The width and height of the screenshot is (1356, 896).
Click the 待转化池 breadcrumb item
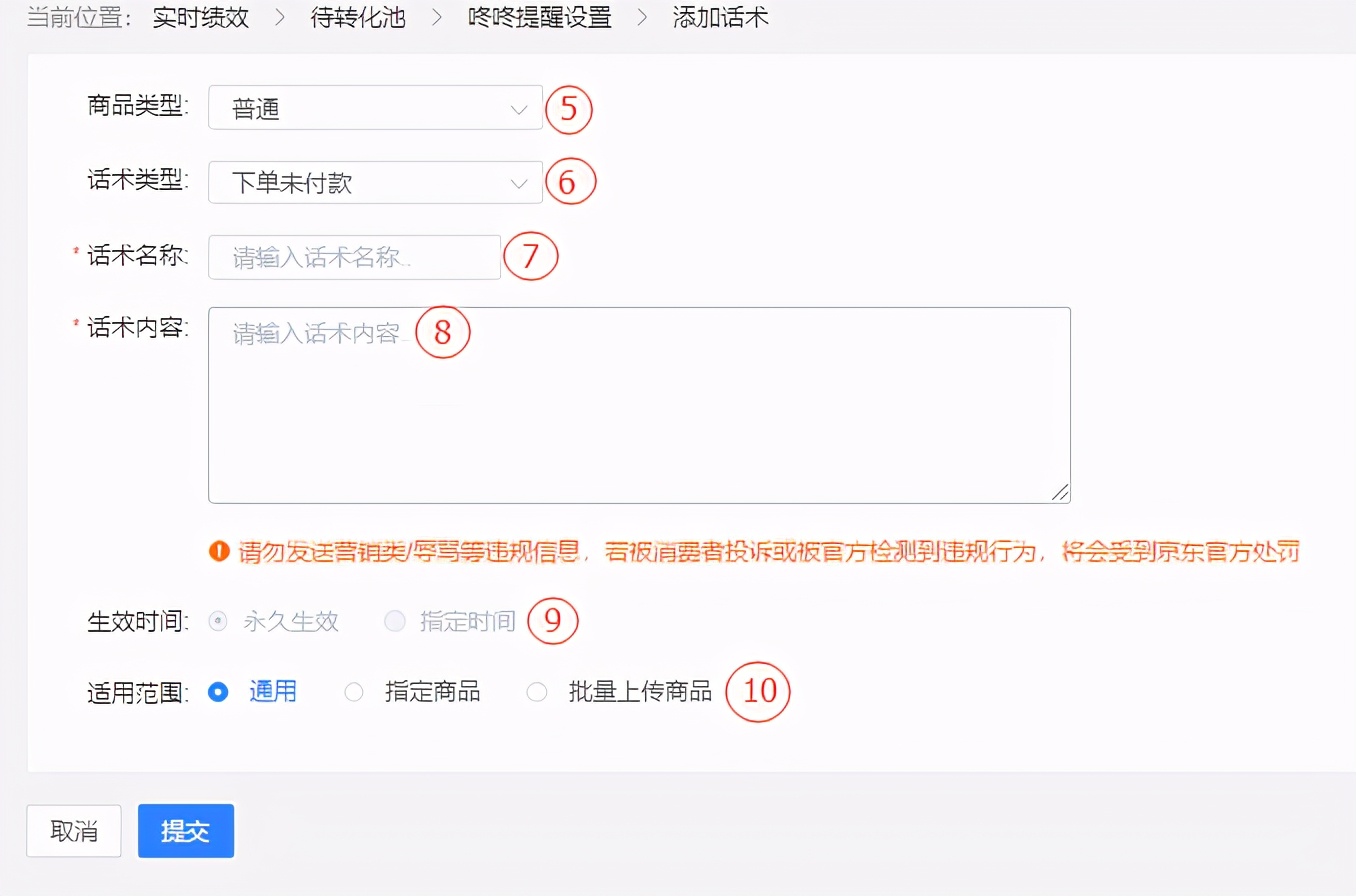point(358,17)
